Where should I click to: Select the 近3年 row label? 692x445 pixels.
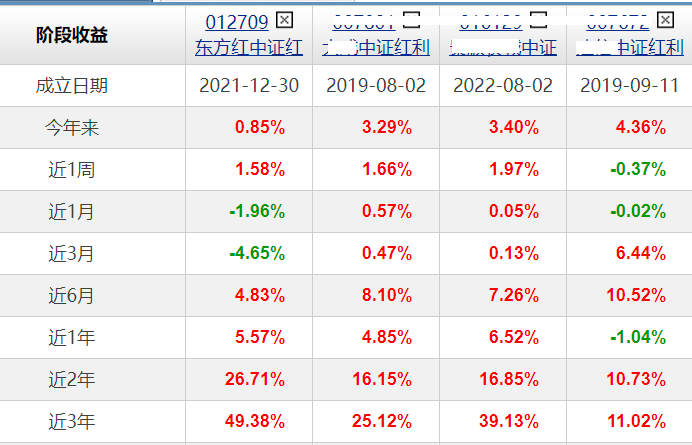point(72,422)
